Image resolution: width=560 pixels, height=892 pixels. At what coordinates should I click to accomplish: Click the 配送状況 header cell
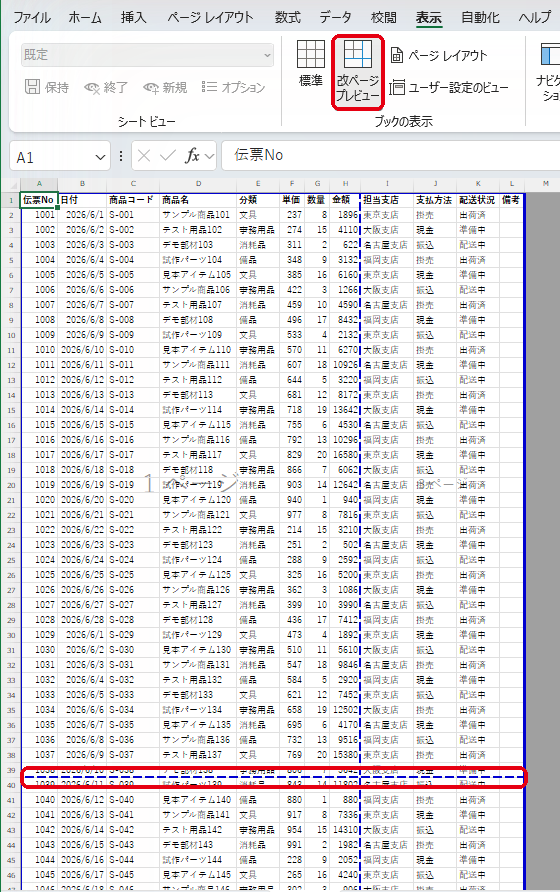[x=478, y=200]
